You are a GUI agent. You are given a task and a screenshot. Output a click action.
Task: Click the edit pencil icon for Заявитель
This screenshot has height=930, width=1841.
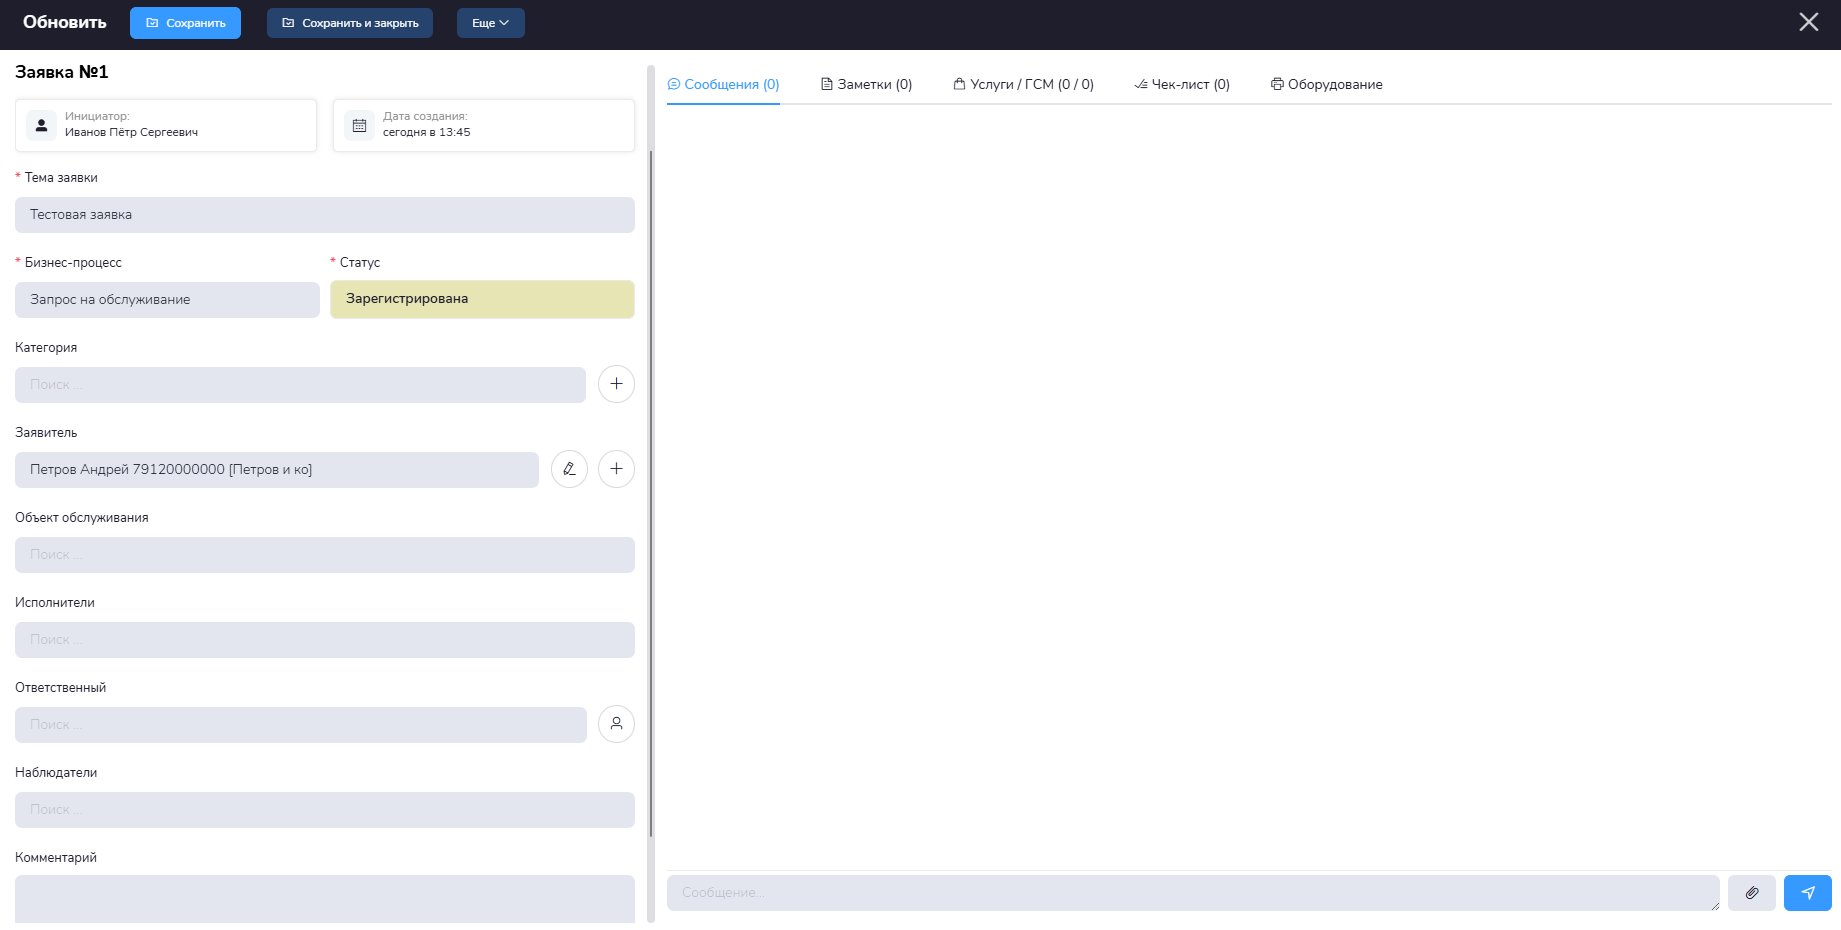click(x=569, y=469)
